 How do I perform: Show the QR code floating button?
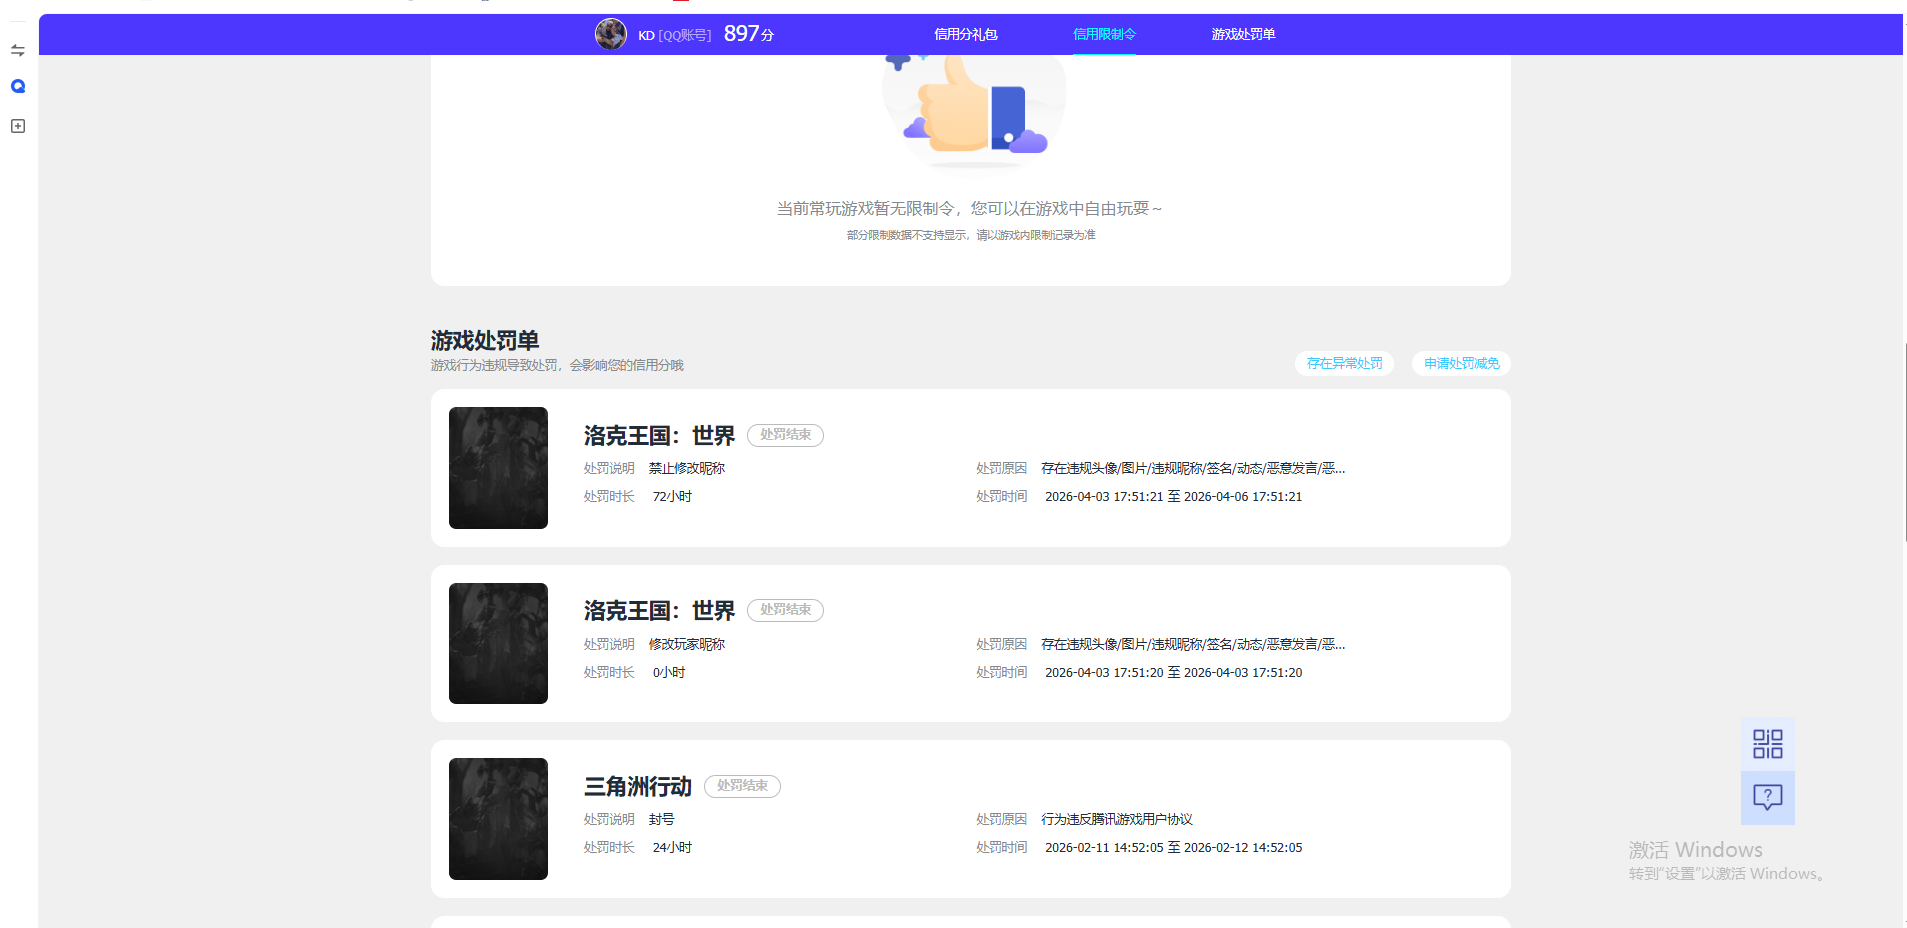pos(1767,744)
